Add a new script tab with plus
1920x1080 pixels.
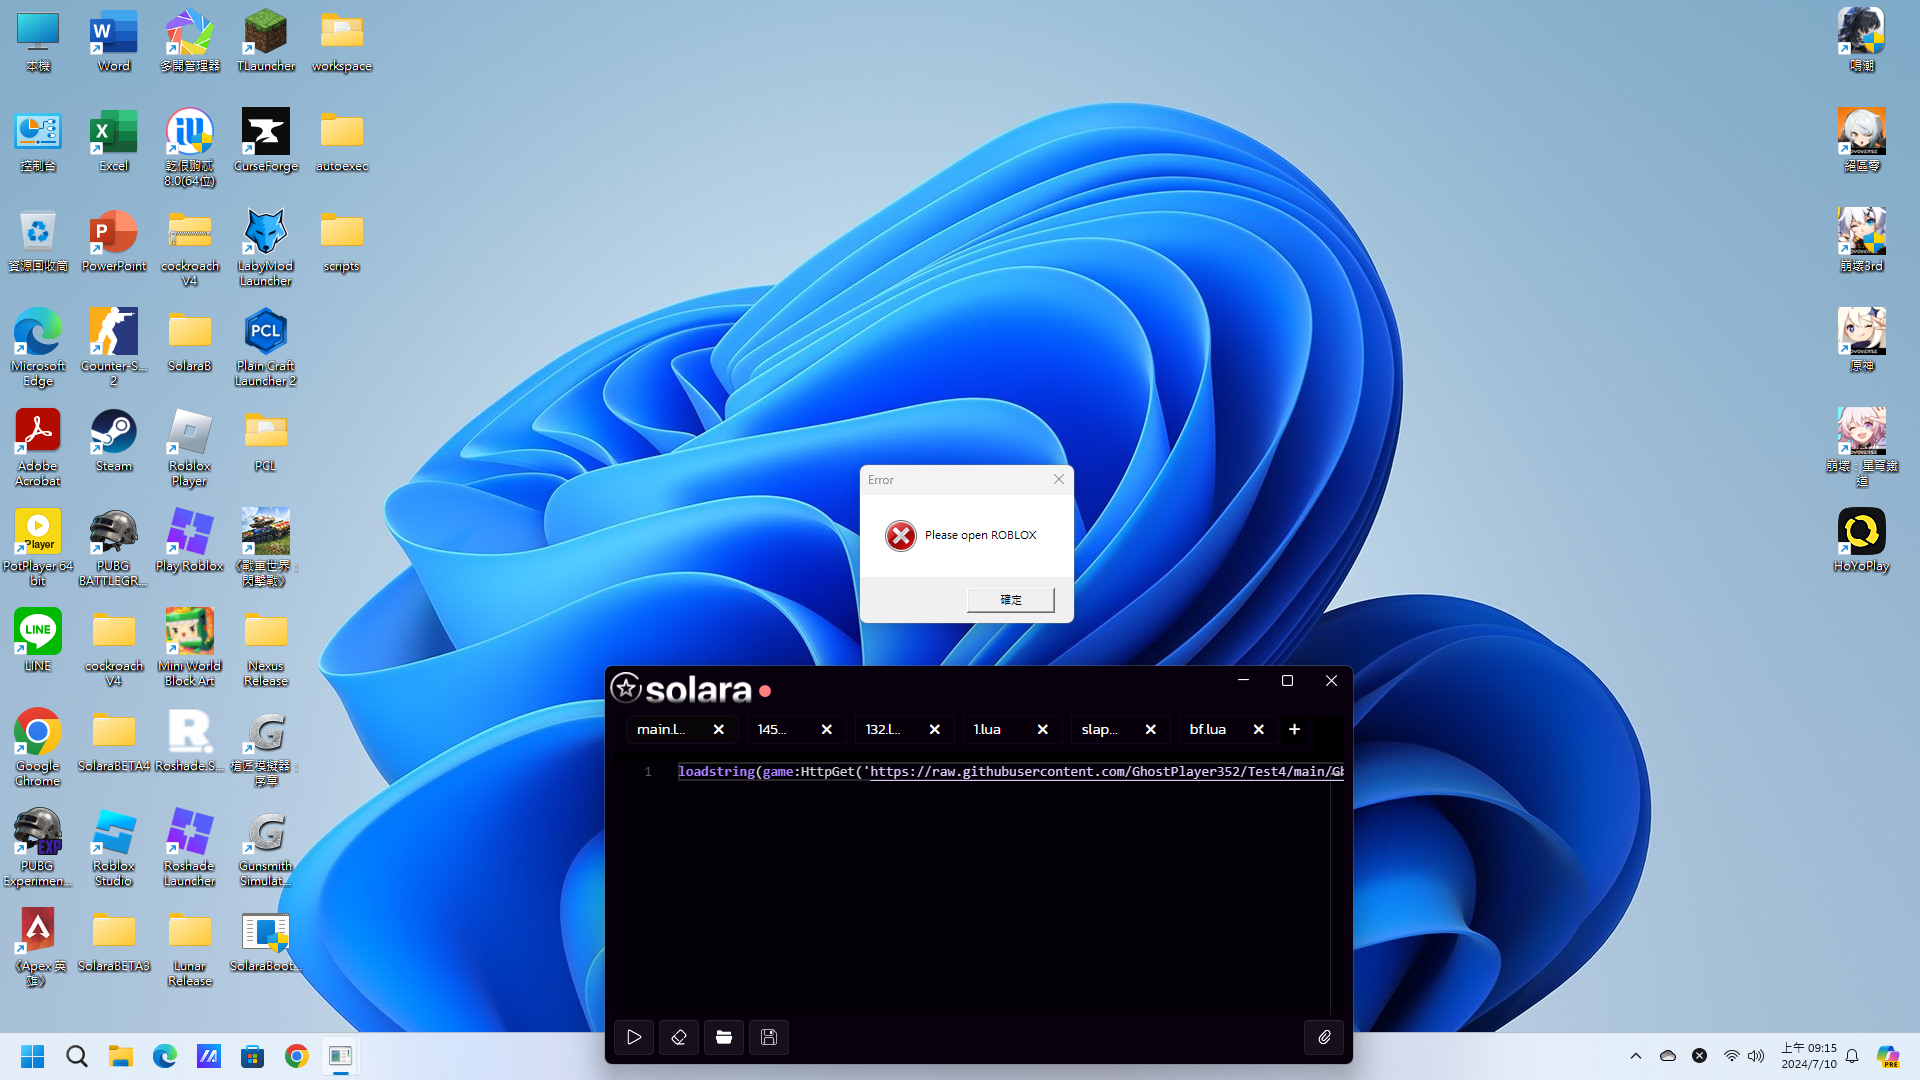pos(1295,729)
